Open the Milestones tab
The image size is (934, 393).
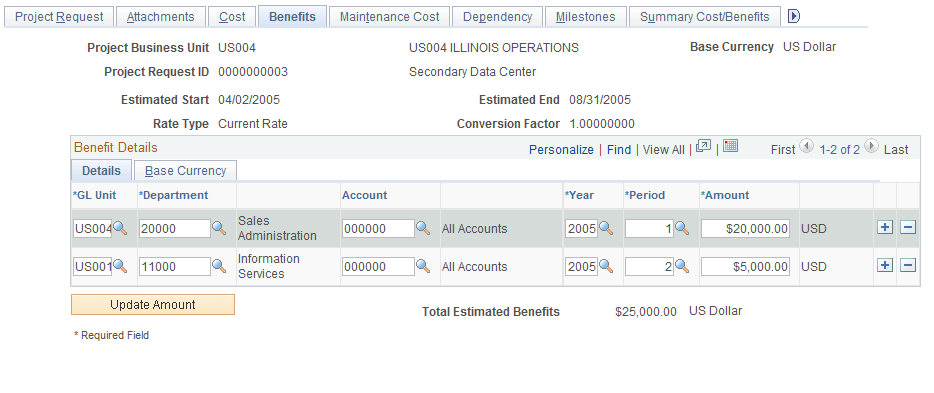(586, 17)
